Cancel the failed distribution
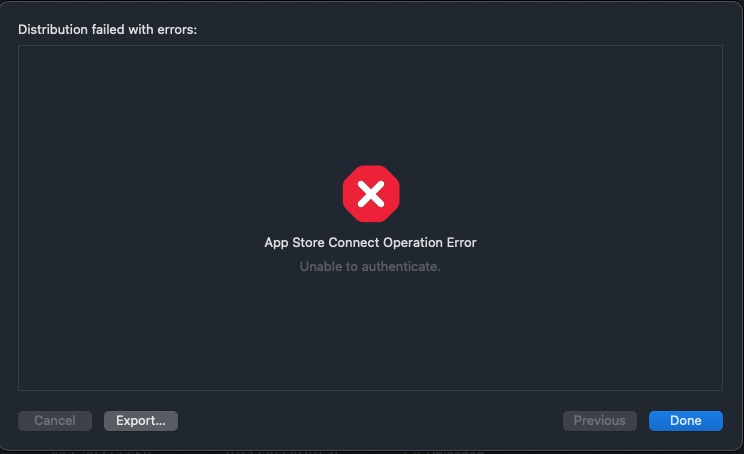This screenshot has width=744, height=454. click(x=55, y=421)
